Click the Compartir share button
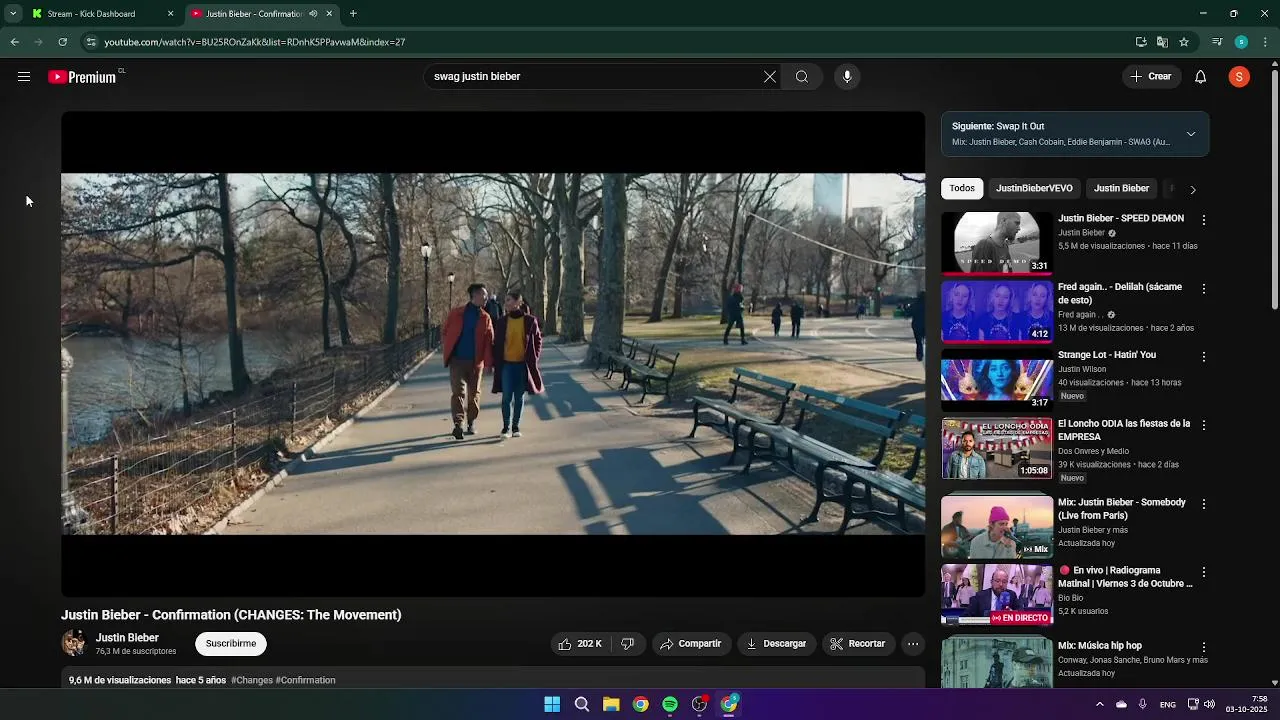Image resolution: width=1280 pixels, height=720 pixels. click(690, 644)
